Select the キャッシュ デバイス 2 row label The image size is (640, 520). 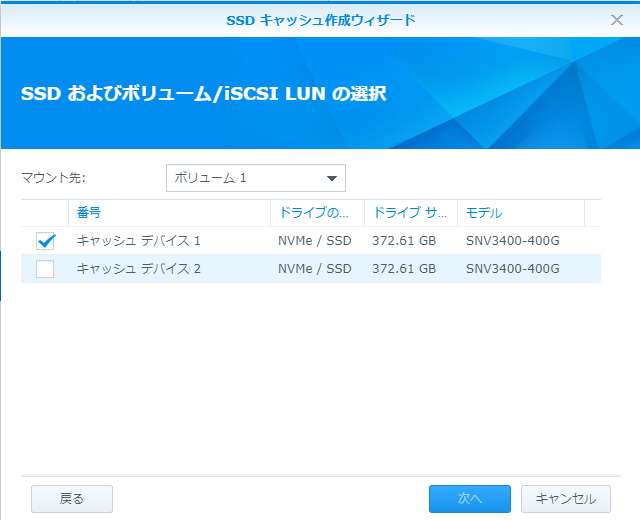pyautogui.click(x=138, y=269)
